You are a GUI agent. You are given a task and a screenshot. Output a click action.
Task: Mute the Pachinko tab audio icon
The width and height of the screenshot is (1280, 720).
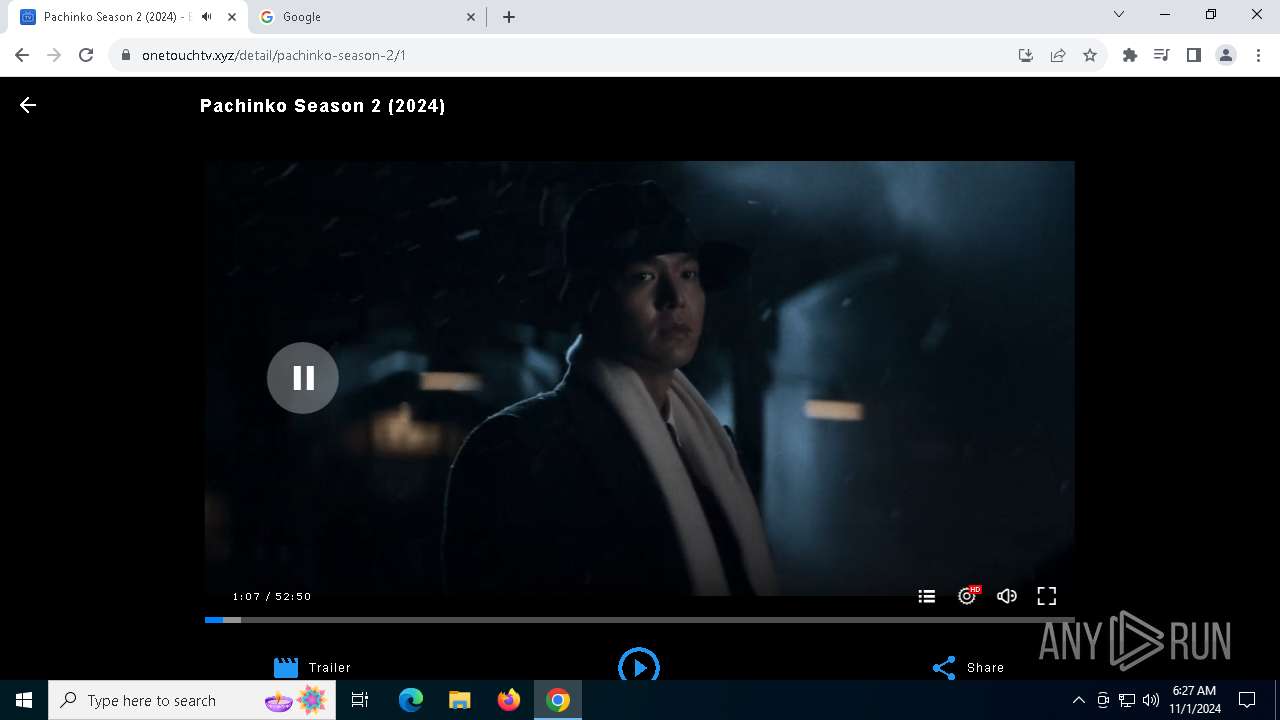(x=207, y=17)
